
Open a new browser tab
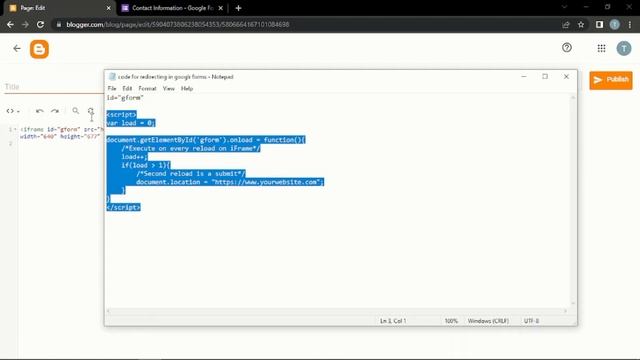click(x=238, y=8)
